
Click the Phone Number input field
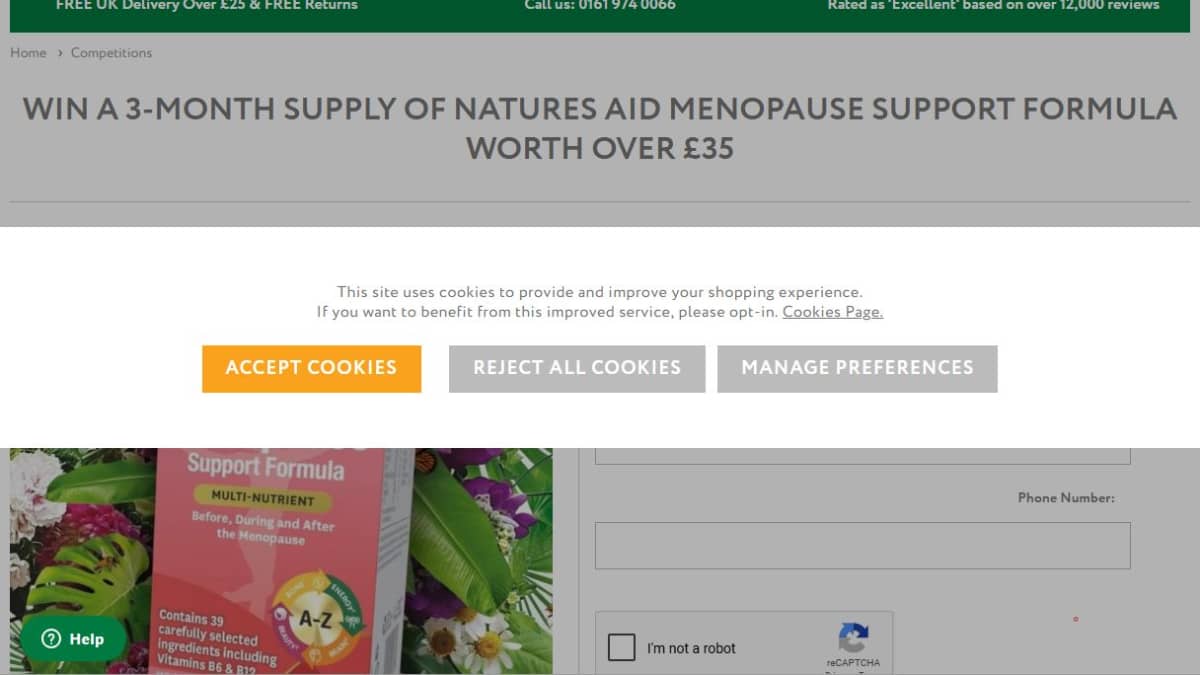pos(862,545)
